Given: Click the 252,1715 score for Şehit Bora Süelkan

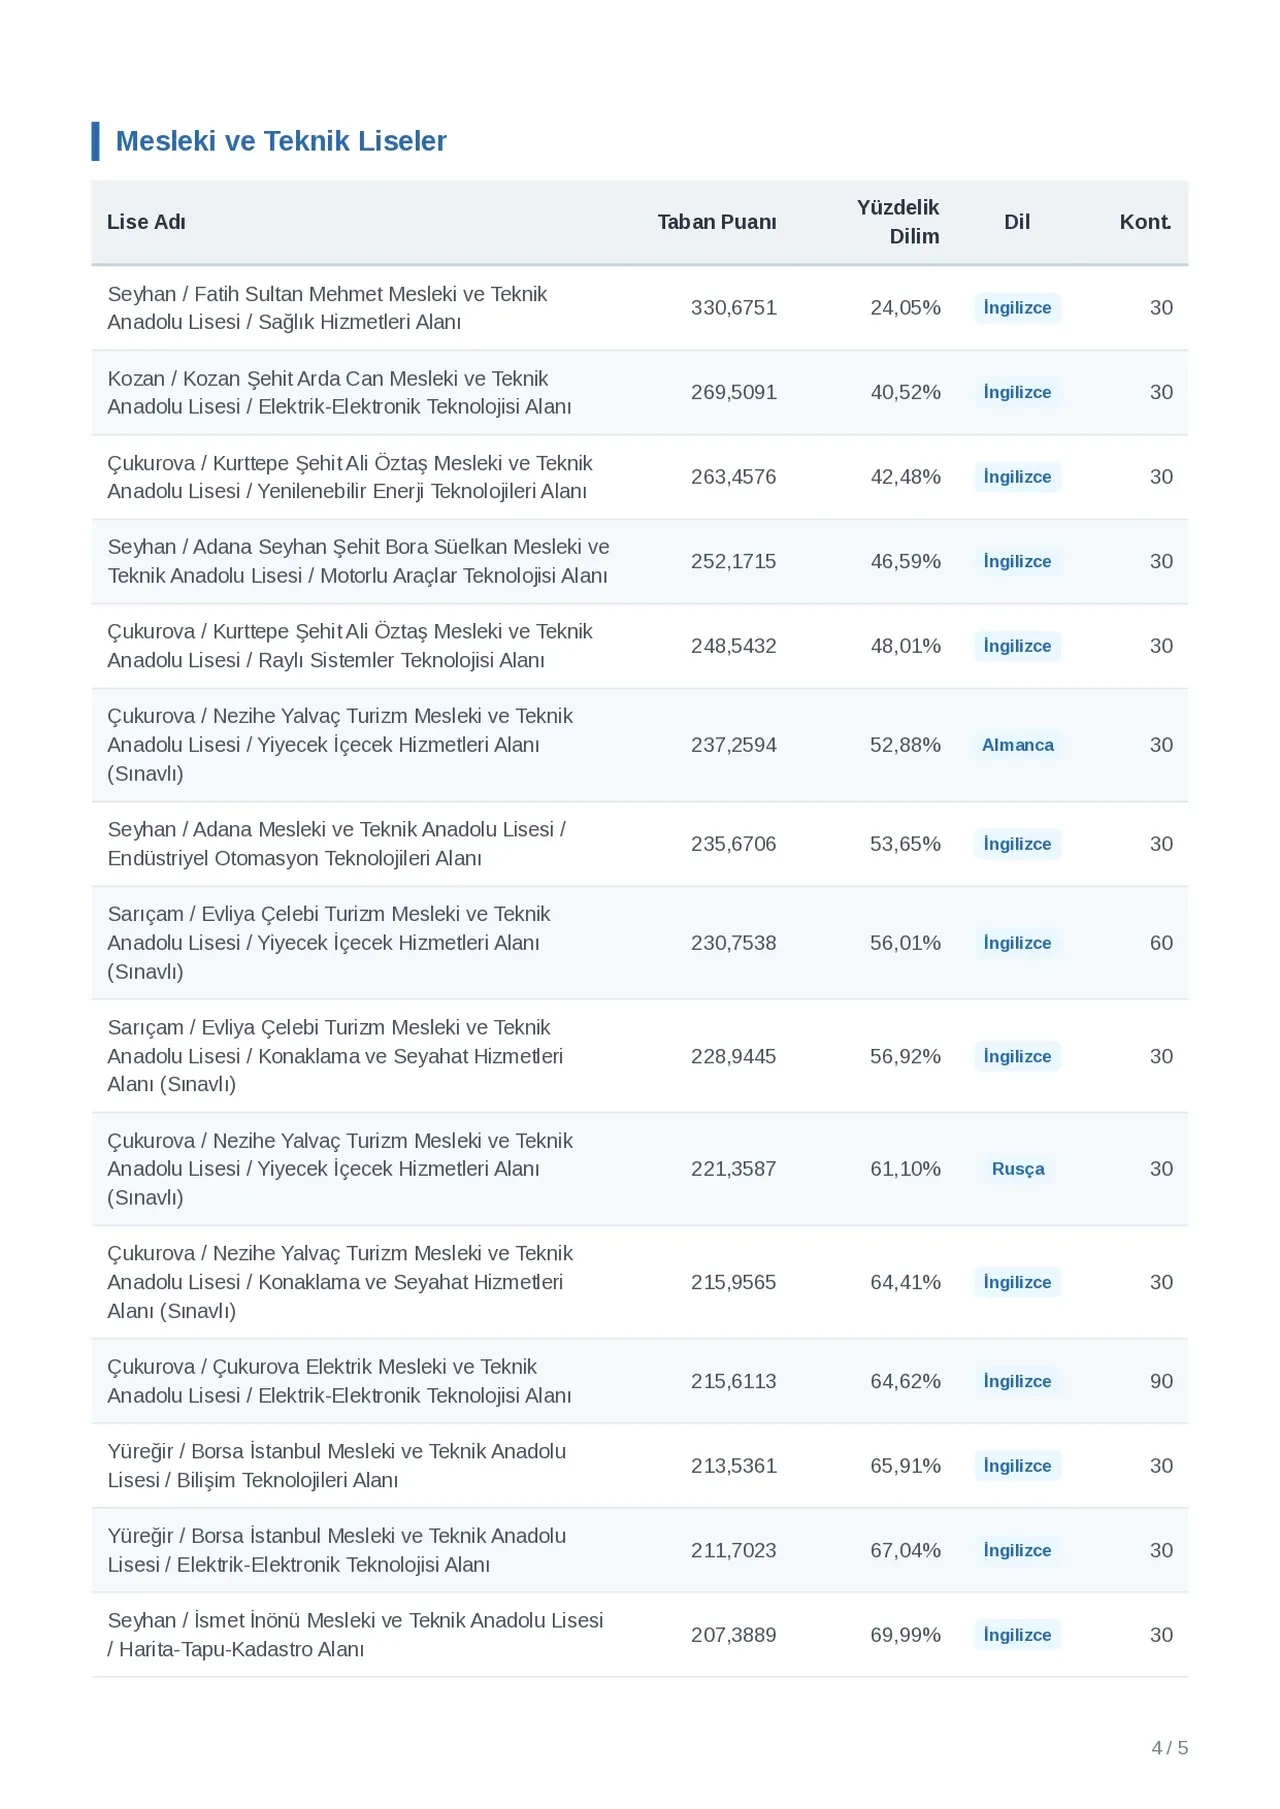Looking at the screenshot, I should [x=733, y=562].
